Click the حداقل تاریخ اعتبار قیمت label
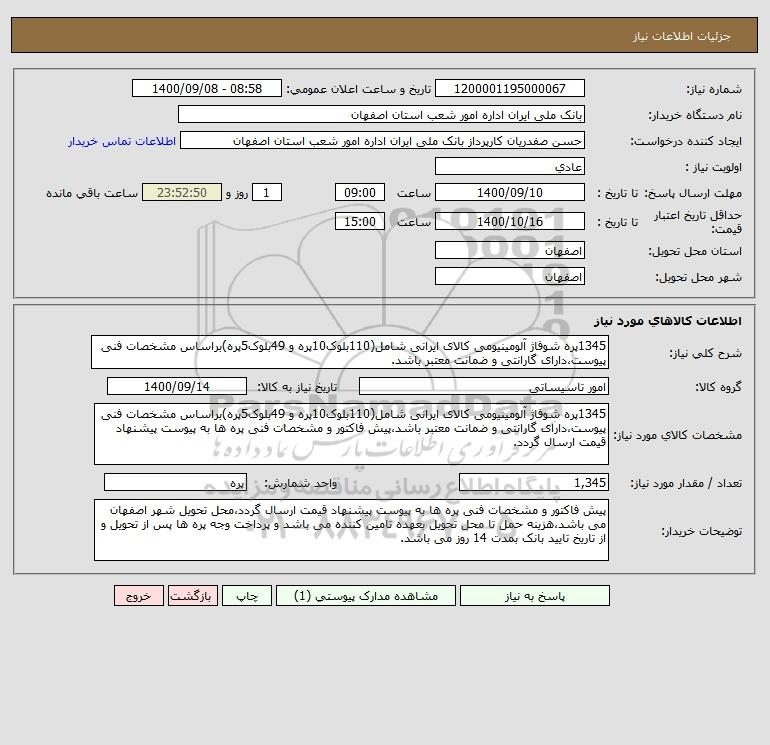This screenshot has height=745, width=770. tap(697, 222)
